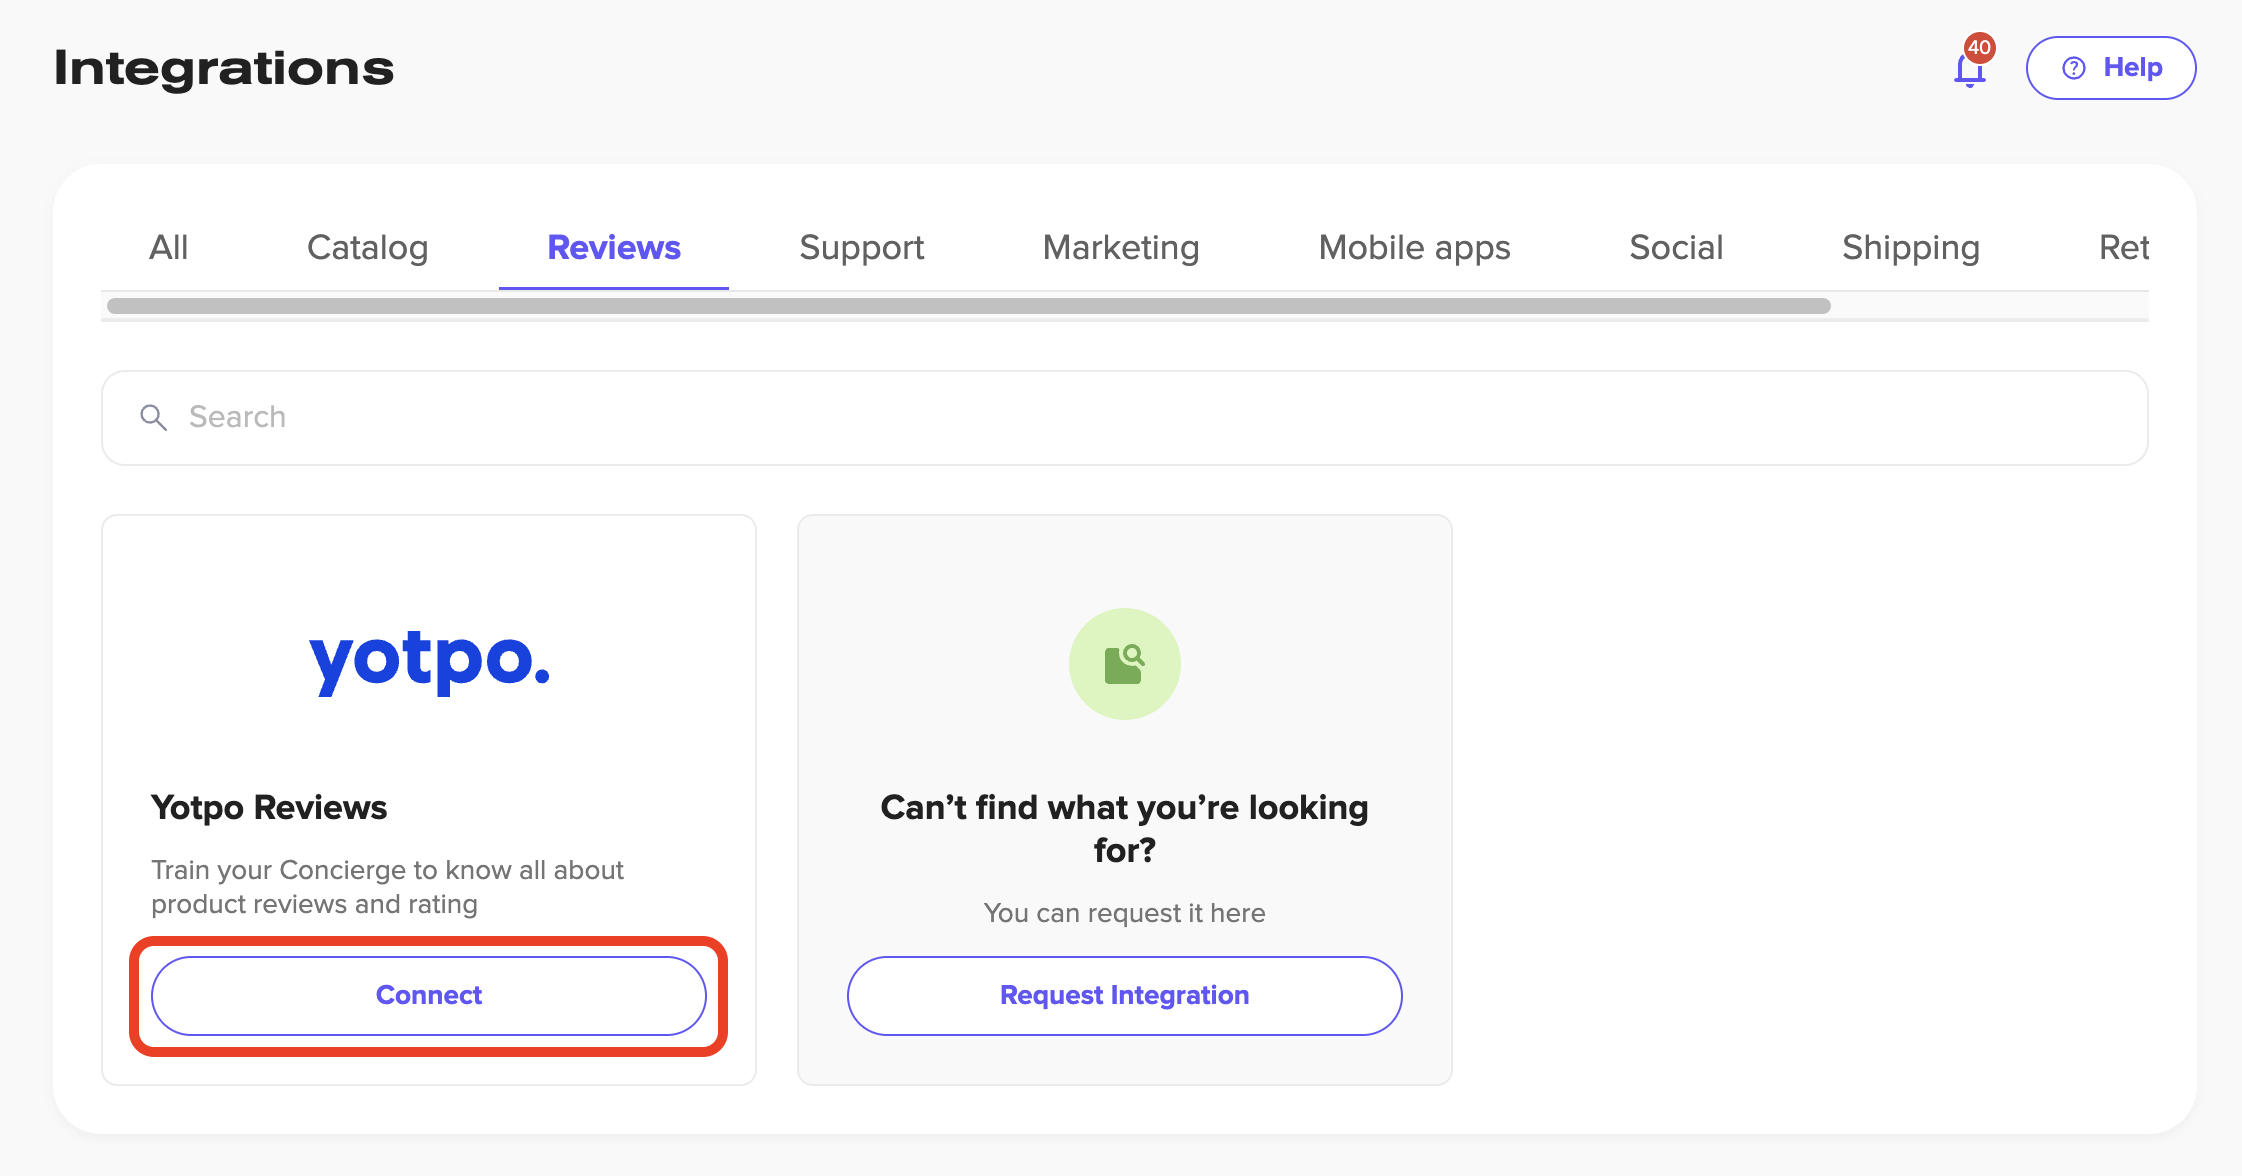Open the Catalog tab
Screen dimensions: 2242x1176
pos(367,247)
